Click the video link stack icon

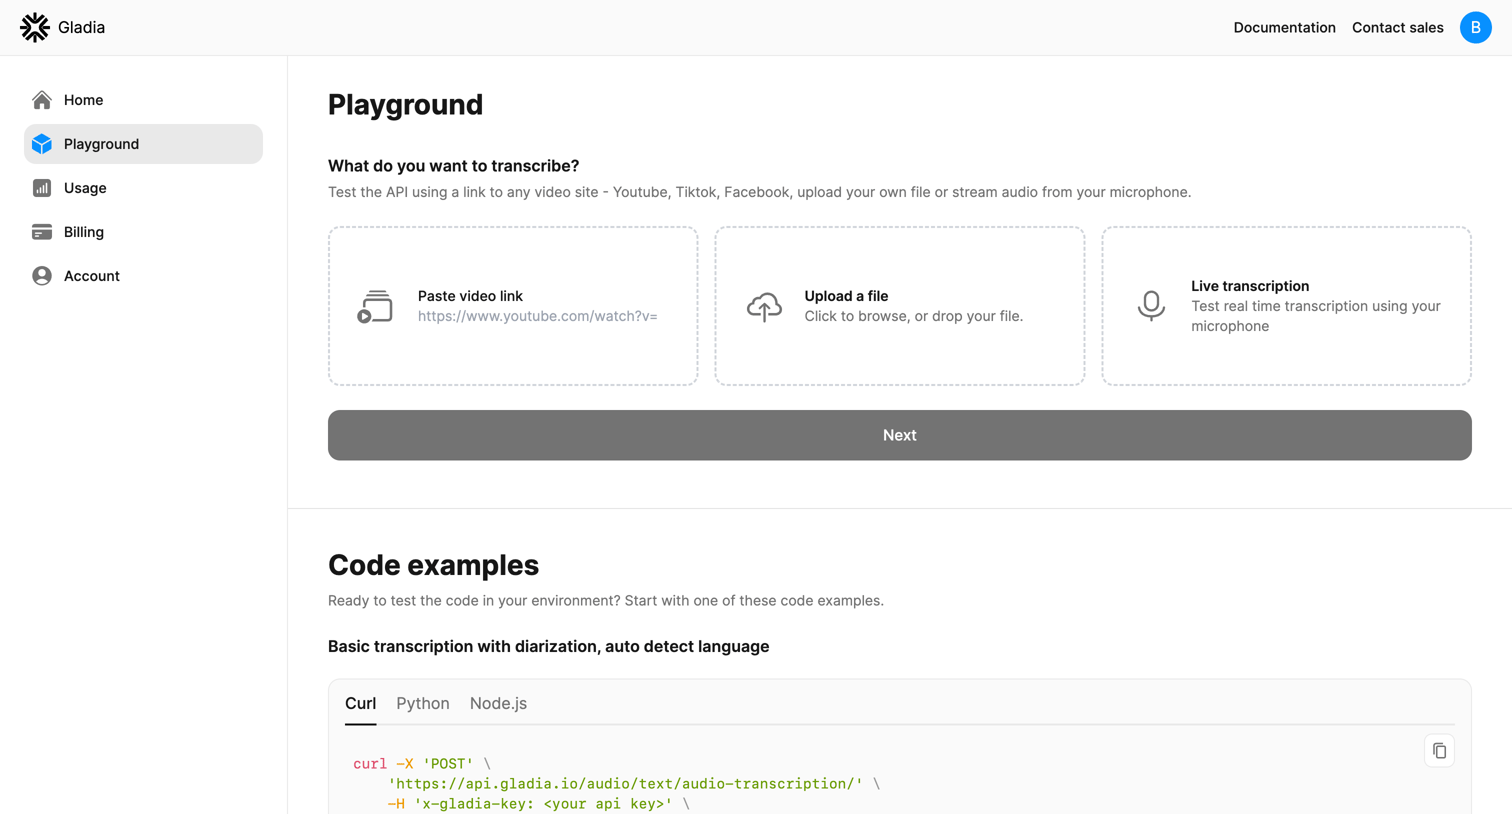(x=375, y=306)
